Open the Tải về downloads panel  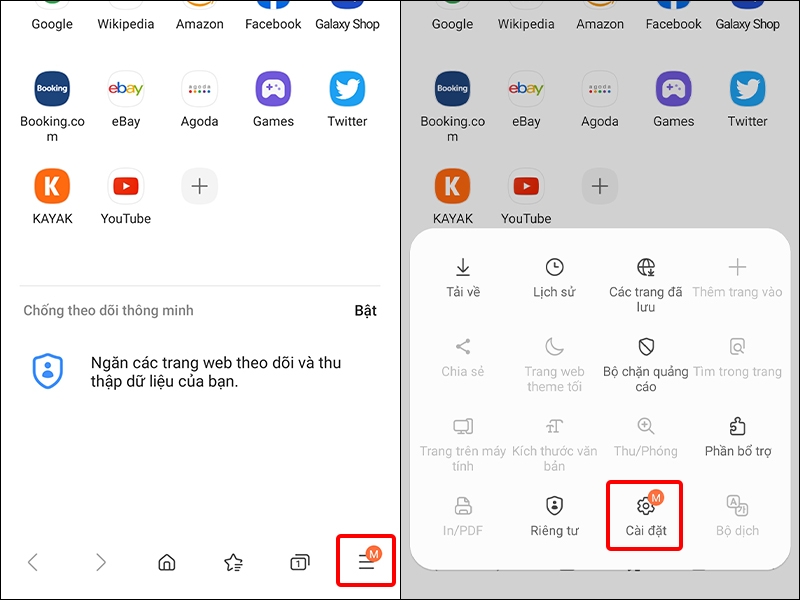[x=463, y=277]
